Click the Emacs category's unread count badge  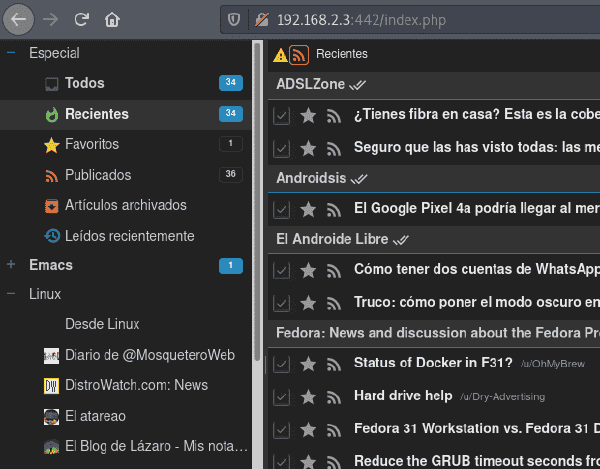coord(231,266)
